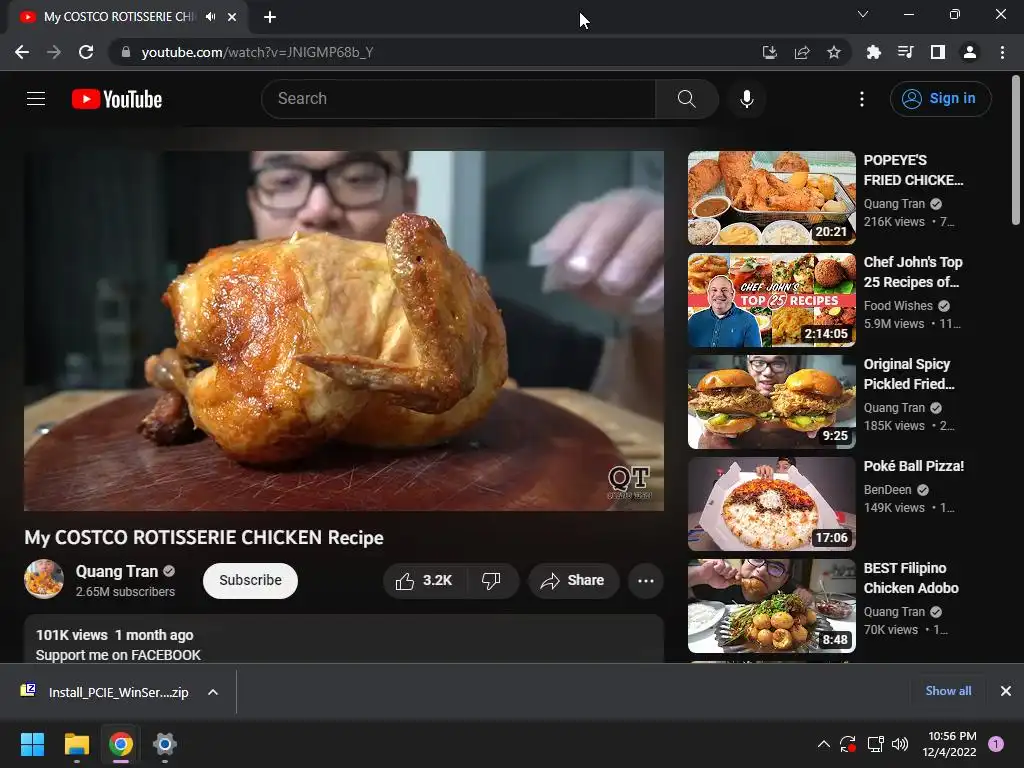Click Poké Ball Pizza! title text

(x=914, y=466)
